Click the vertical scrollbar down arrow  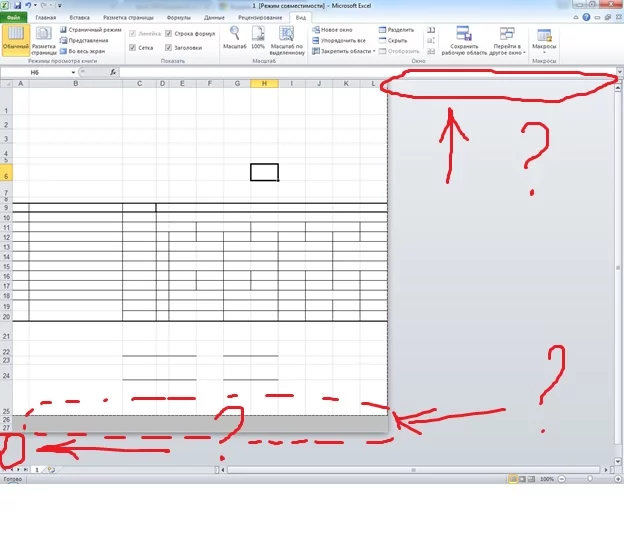tap(618, 461)
